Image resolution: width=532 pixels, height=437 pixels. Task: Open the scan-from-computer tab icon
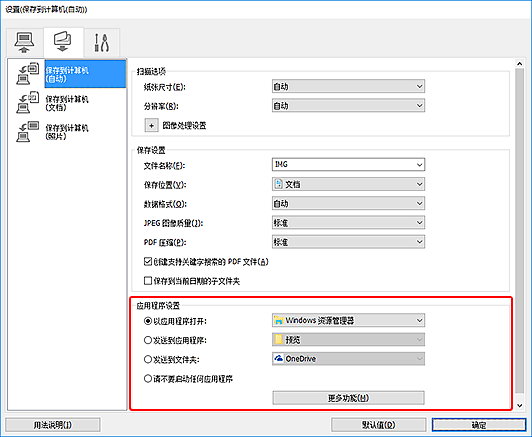(24, 42)
